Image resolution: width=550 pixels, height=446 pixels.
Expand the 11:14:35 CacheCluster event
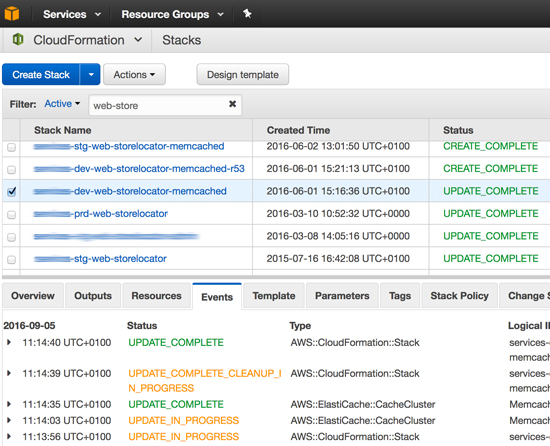[x=9, y=404]
